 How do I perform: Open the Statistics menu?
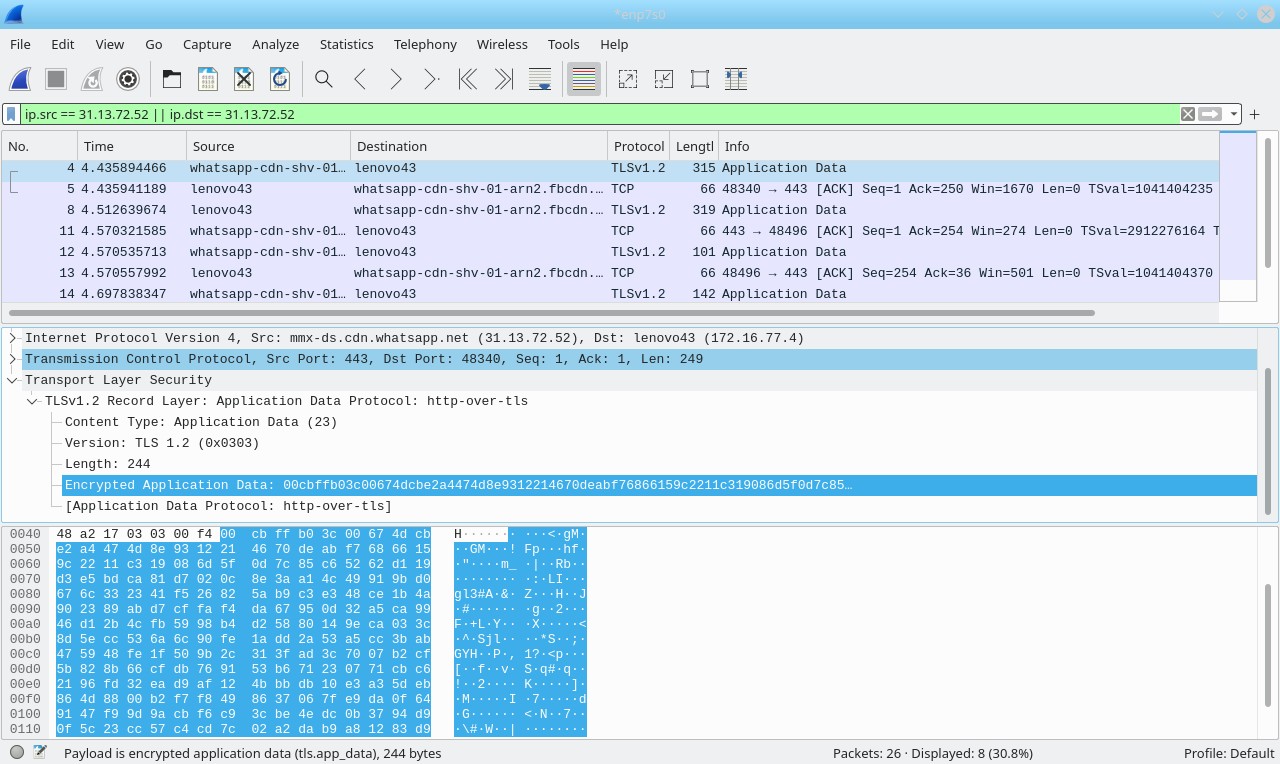(x=347, y=44)
